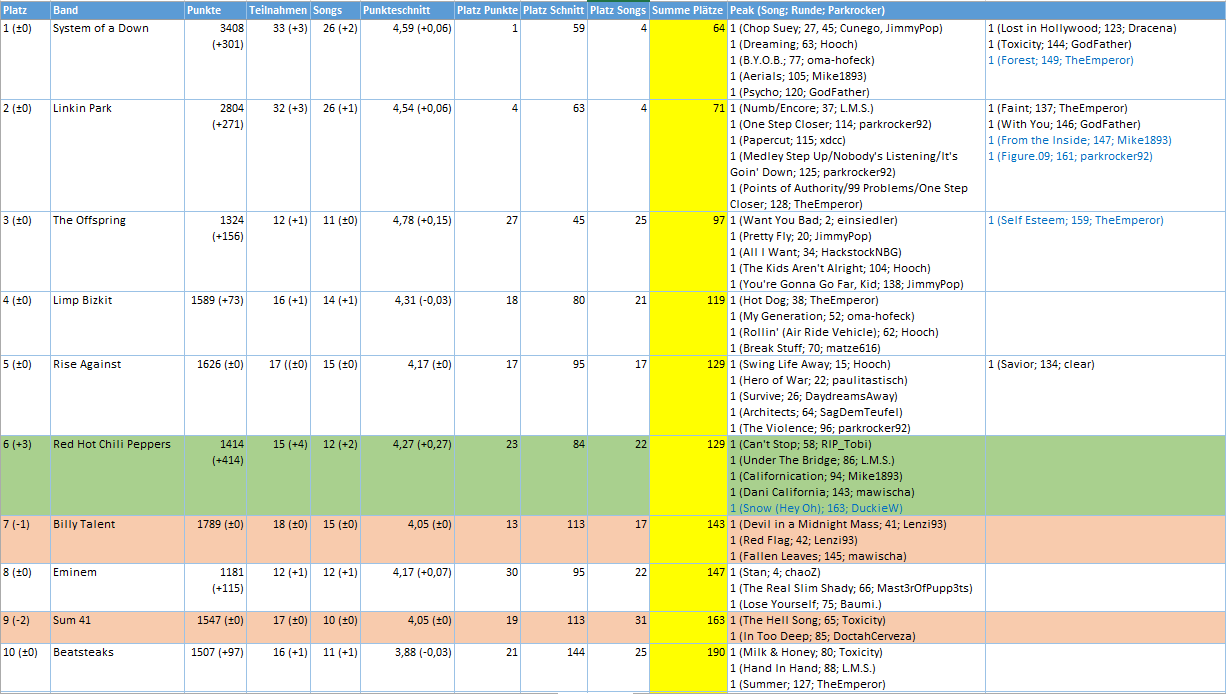Select the 'Sum 41' band cell

coord(117,628)
